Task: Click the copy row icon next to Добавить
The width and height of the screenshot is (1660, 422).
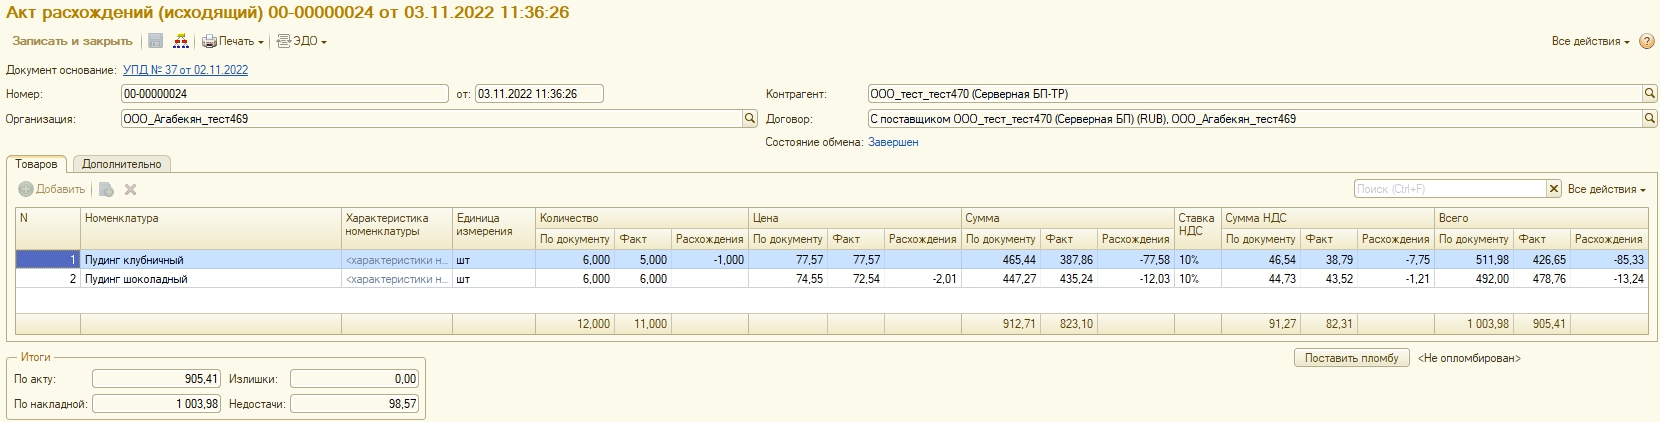Action: (x=107, y=189)
